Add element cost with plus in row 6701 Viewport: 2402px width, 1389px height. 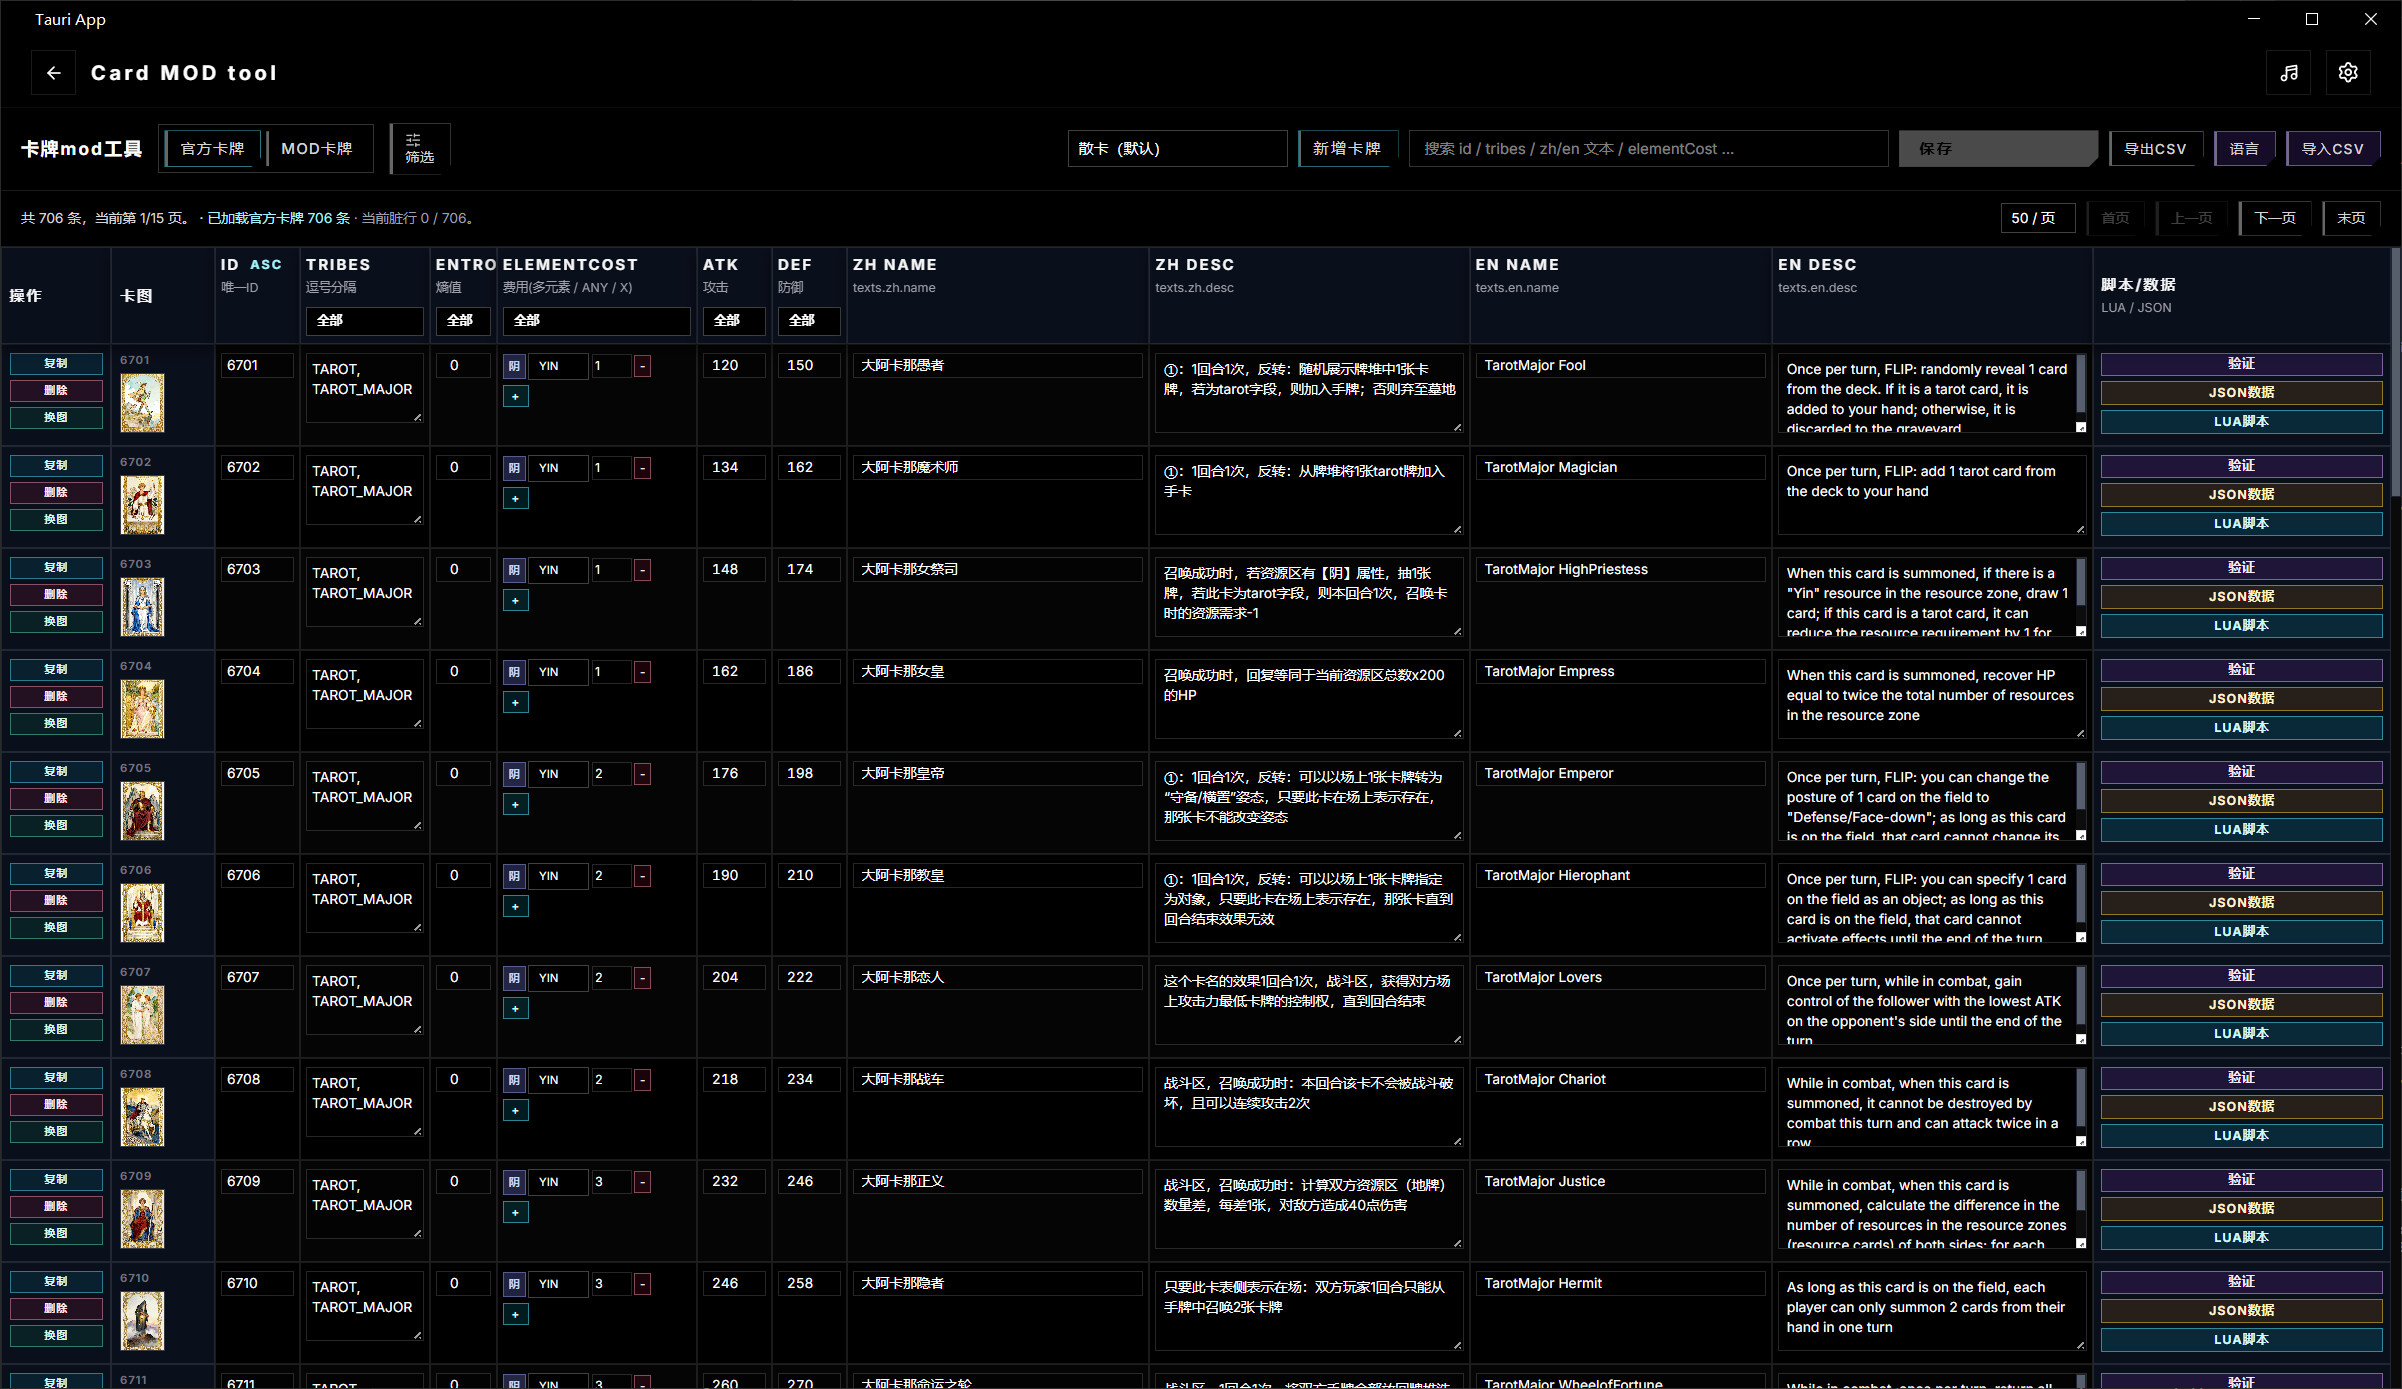pos(515,397)
